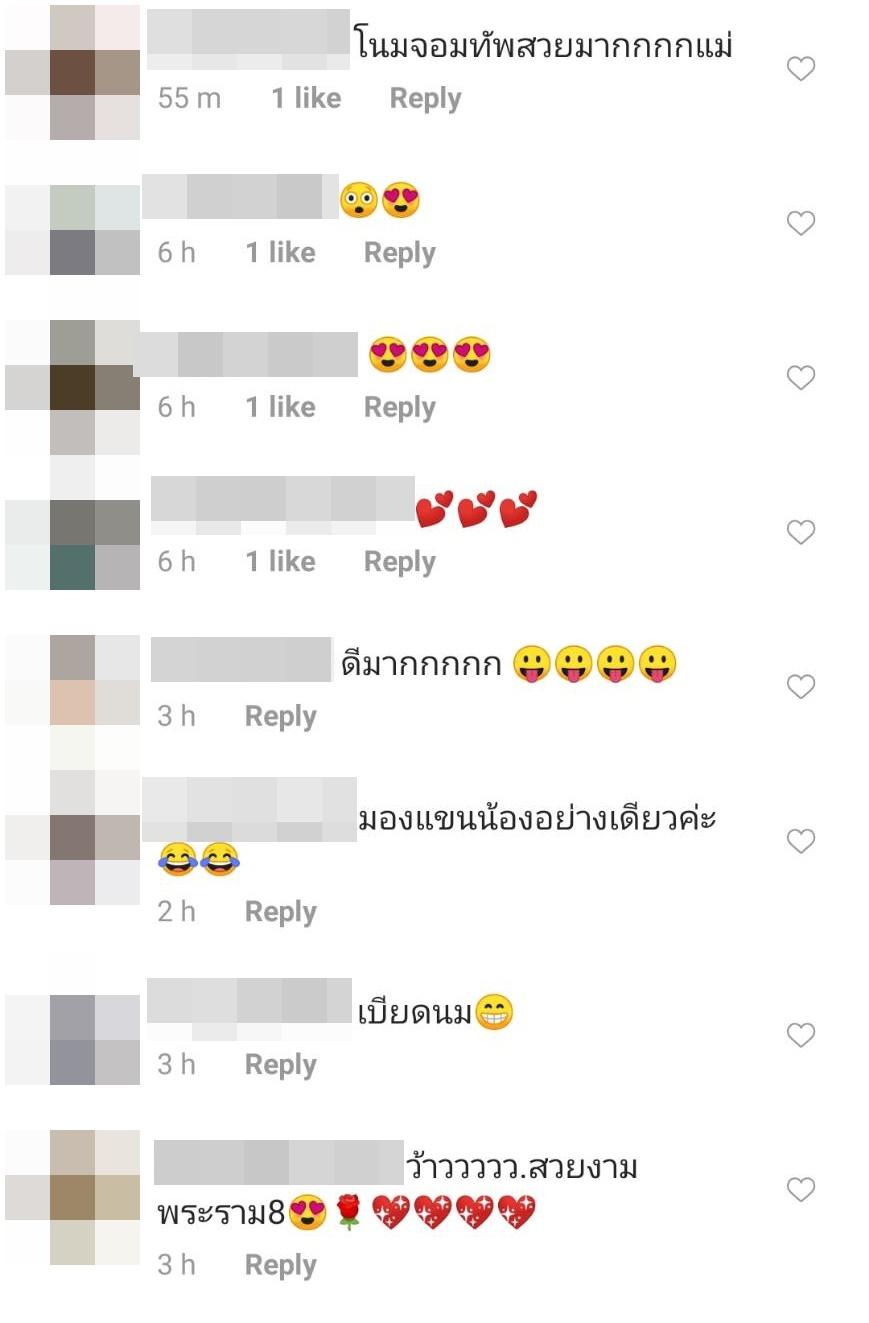Image resolution: width=869 pixels, height=1323 pixels.
Task: Open username of the ดีมากกกกกก commenter
Action: (241, 661)
